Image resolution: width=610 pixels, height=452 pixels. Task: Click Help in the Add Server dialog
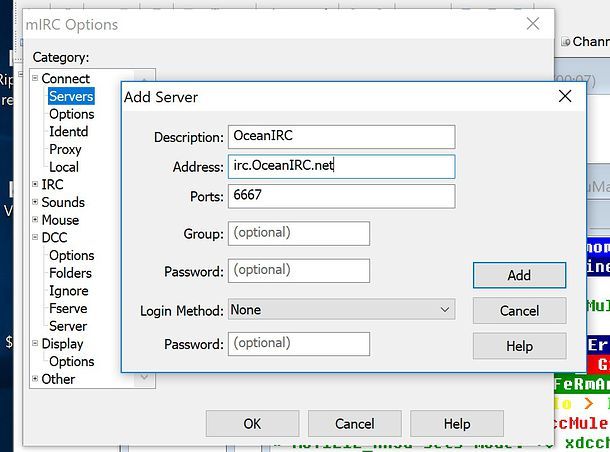pos(519,346)
